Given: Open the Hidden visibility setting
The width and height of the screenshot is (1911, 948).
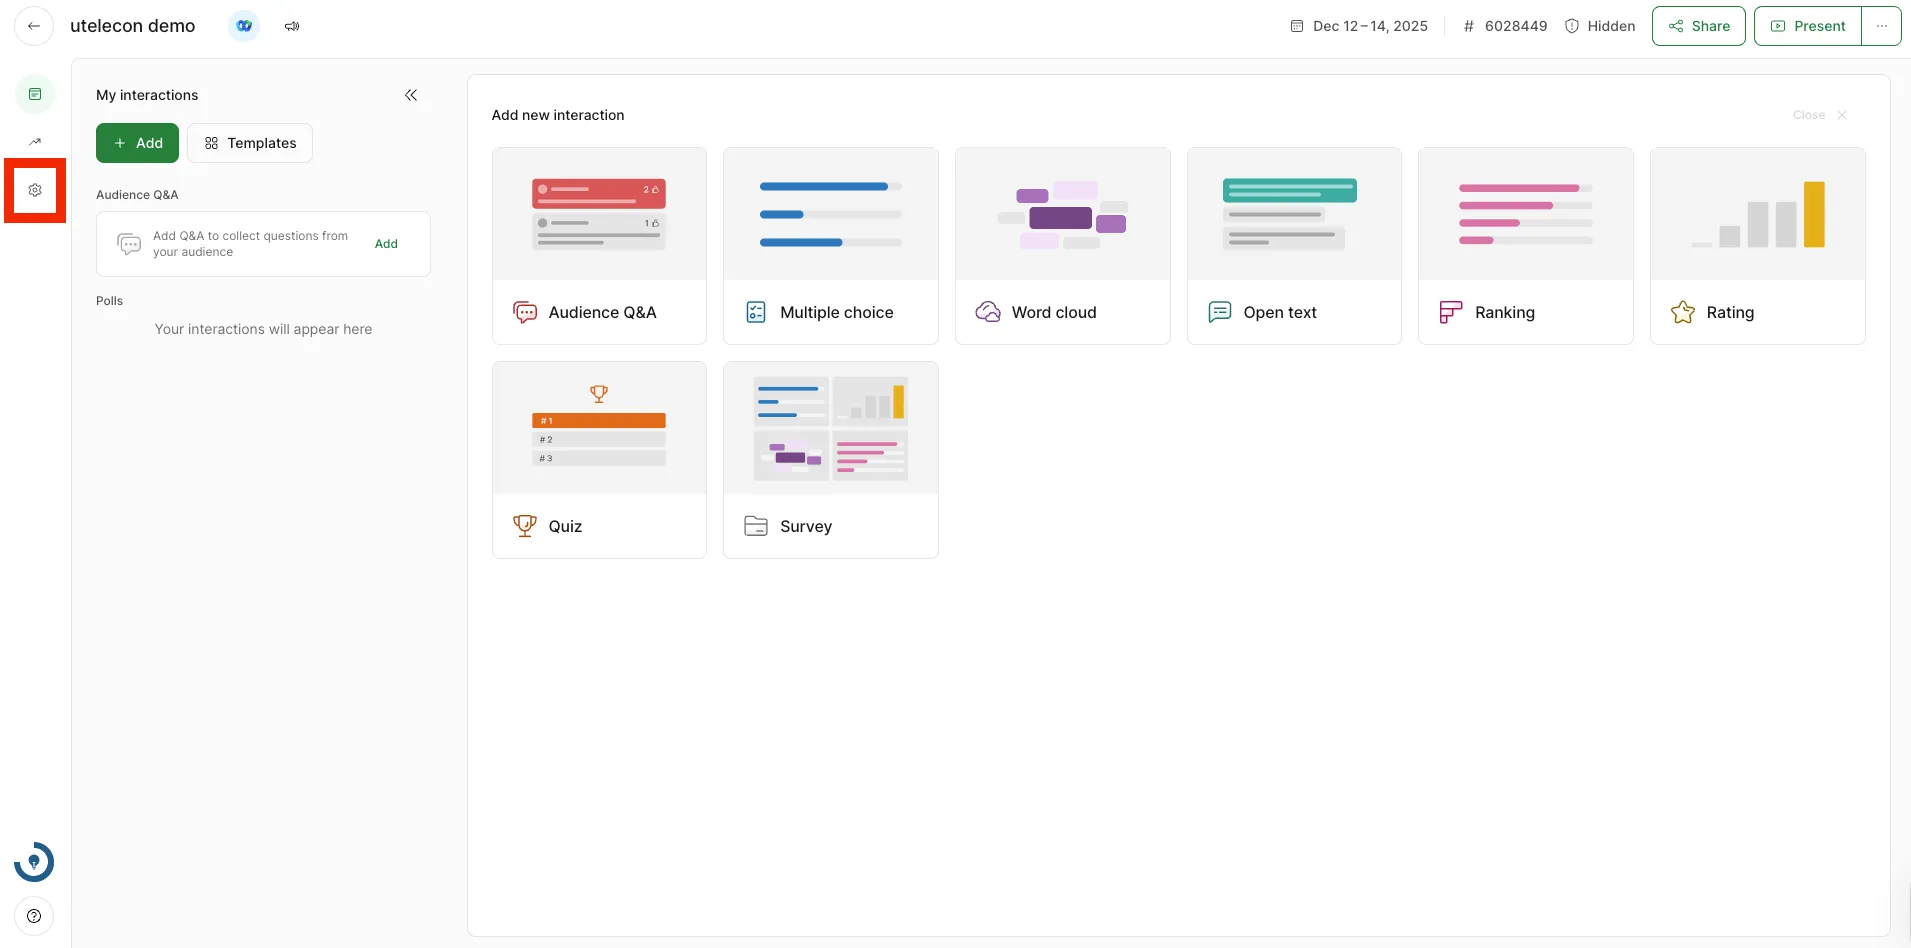Looking at the screenshot, I should (1600, 26).
